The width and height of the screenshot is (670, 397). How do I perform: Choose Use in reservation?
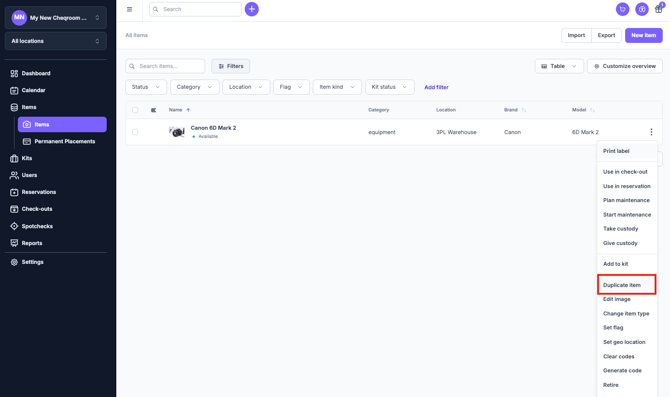[x=626, y=186]
